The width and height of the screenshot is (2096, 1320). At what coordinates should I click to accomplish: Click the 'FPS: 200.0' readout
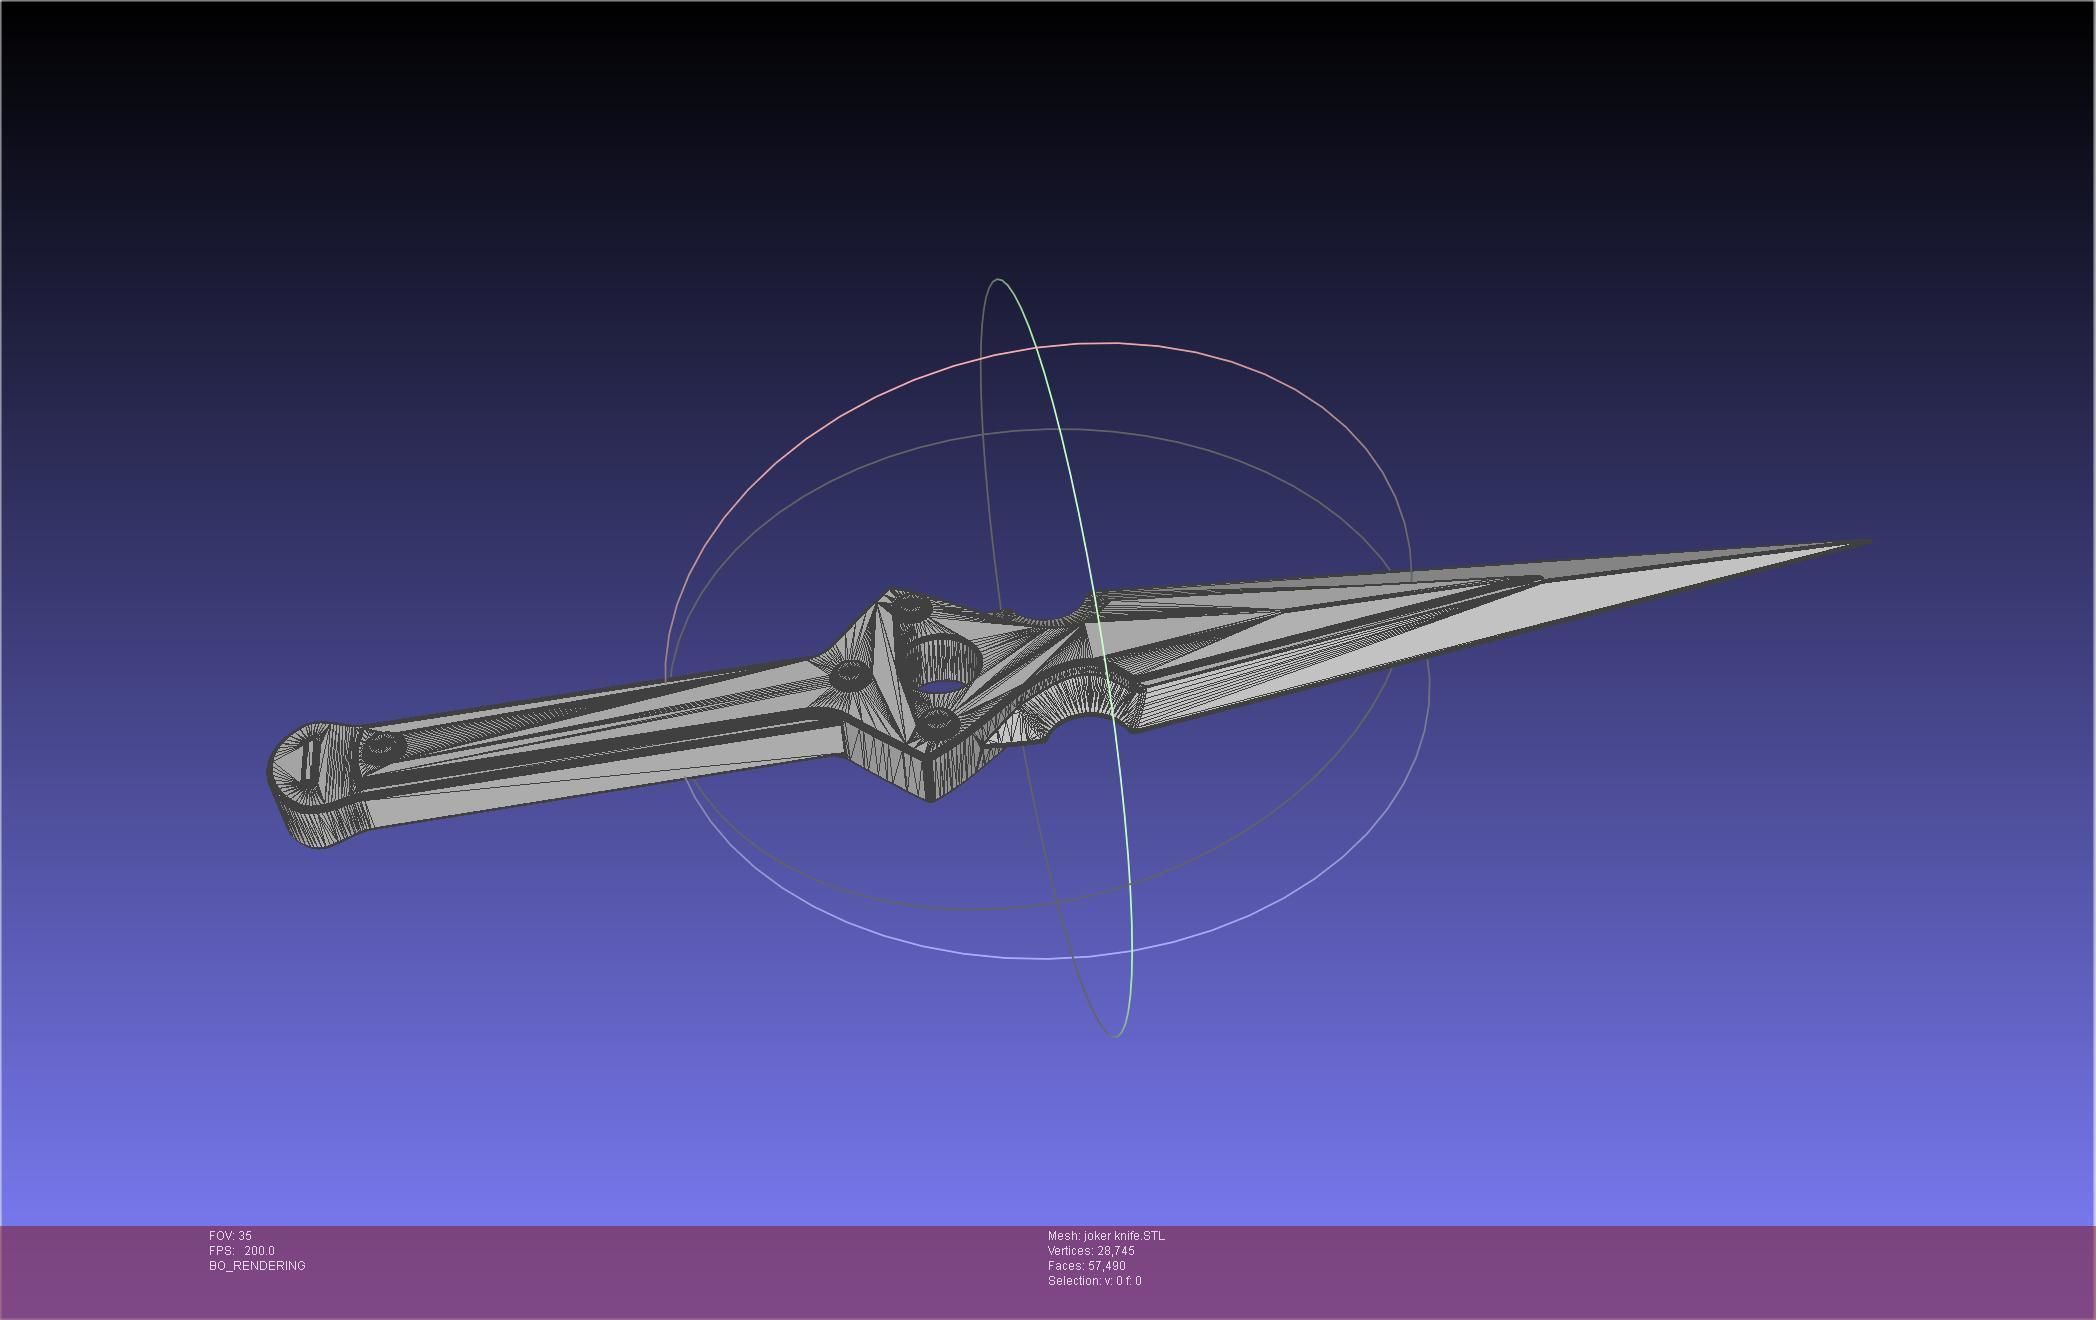[x=242, y=1251]
